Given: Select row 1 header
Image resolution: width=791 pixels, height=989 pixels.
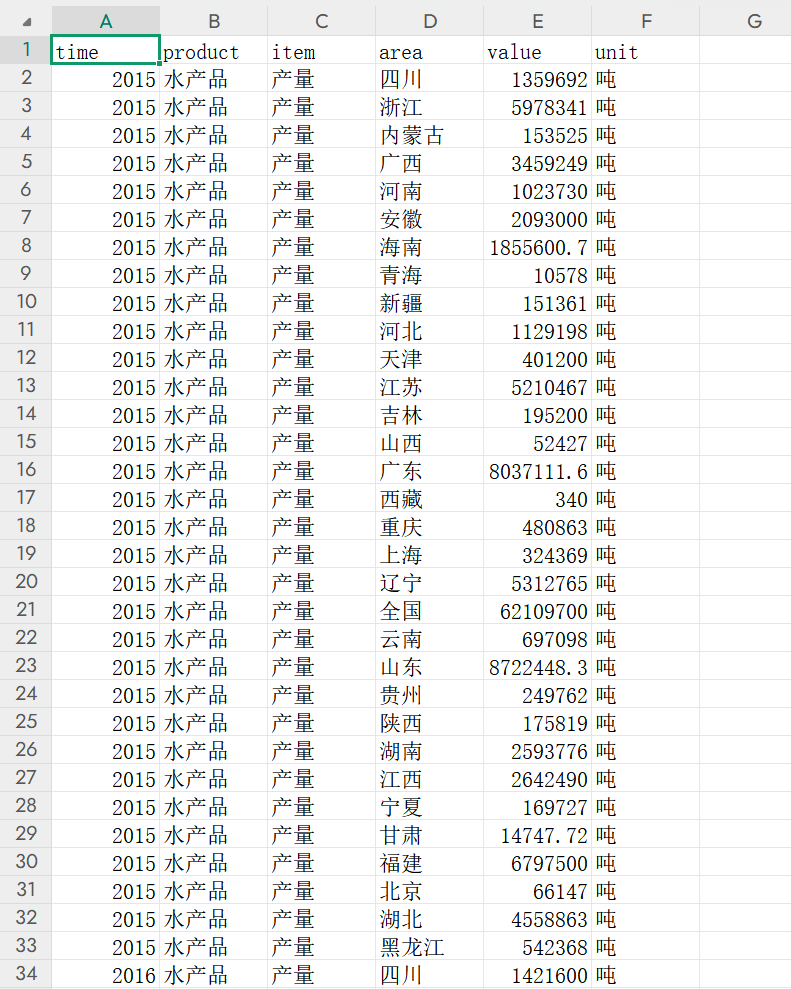Looking at the screenshot, I should click(26, 50).
